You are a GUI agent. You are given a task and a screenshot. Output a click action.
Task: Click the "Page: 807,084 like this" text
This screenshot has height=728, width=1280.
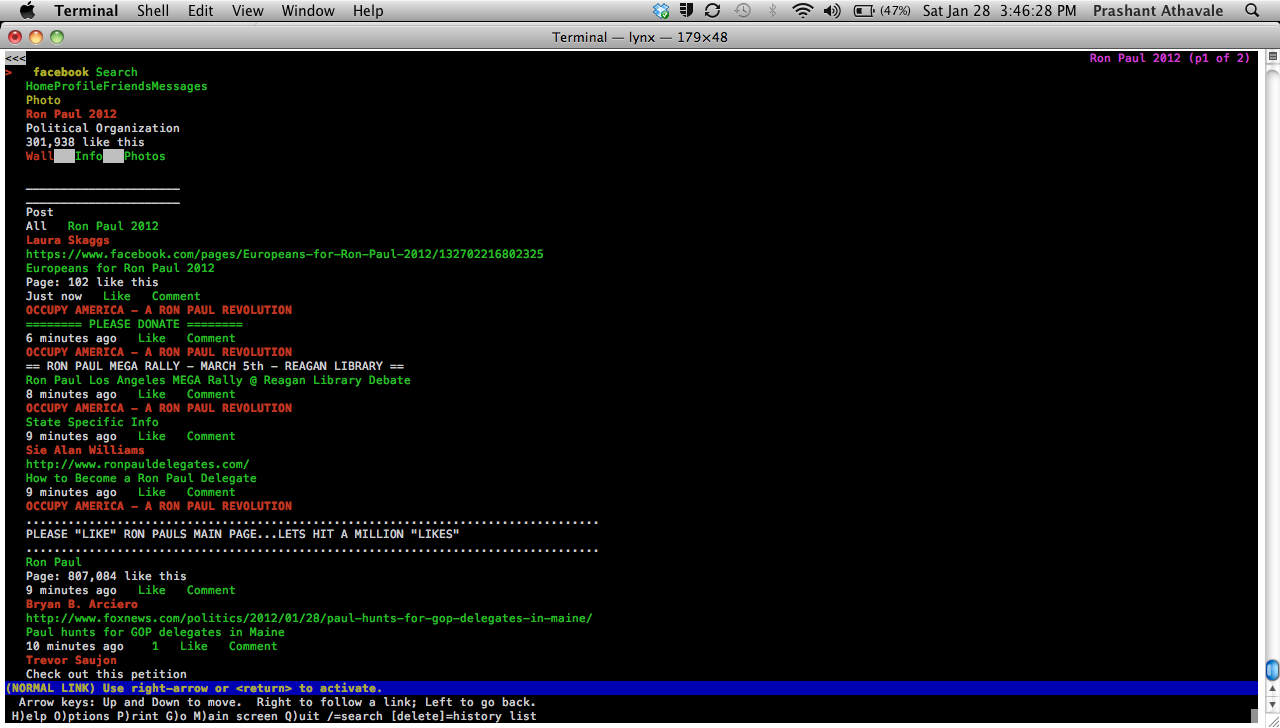[106, 576]
